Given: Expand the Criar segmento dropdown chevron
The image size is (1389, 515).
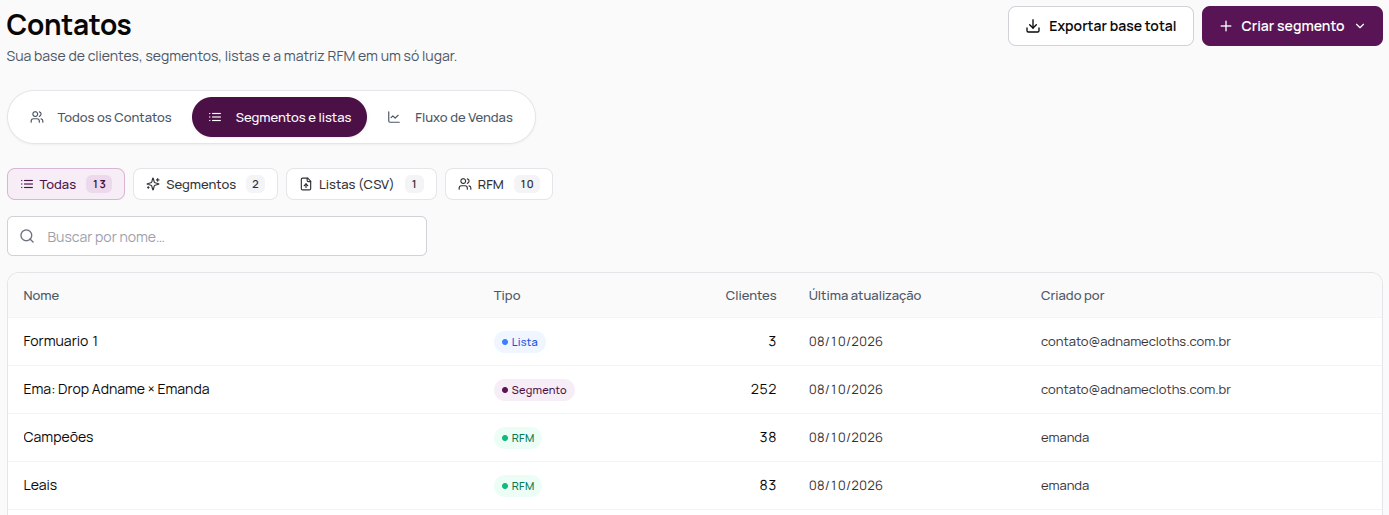Looking at the screenshot, I should (1360, 26).
